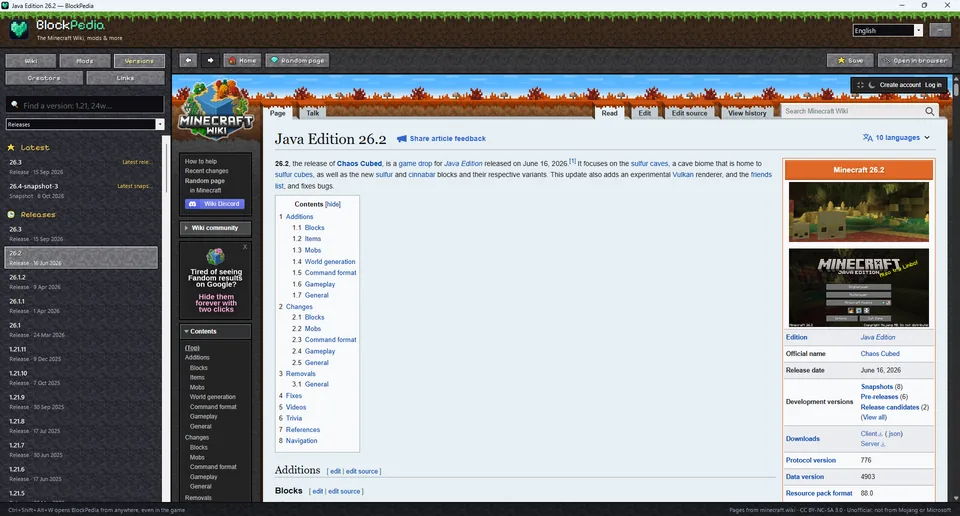
Task: Open the Releases filter dropdown
Action: (85, 124)
